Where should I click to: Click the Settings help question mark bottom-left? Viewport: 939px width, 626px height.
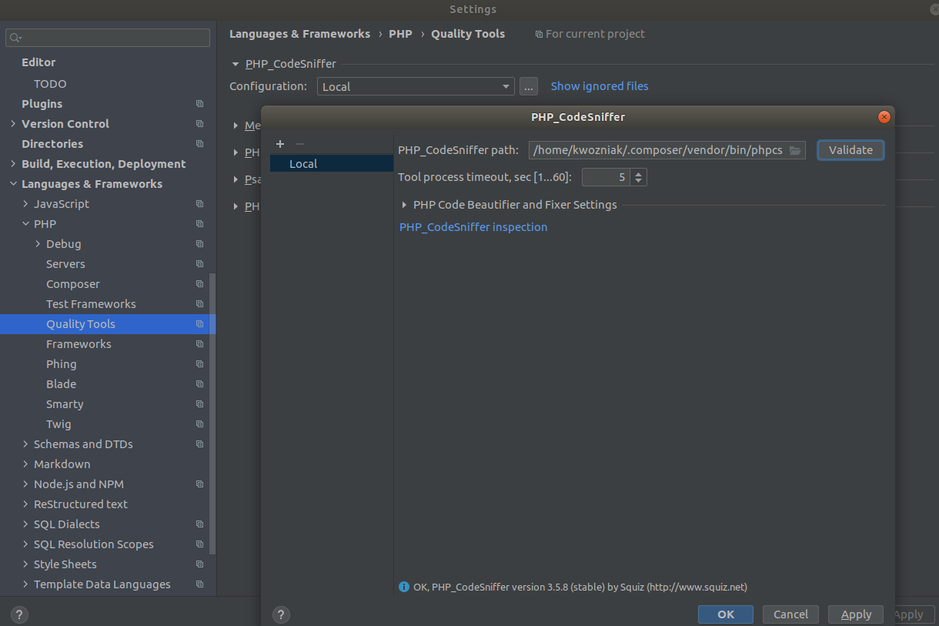click(18, 614)
